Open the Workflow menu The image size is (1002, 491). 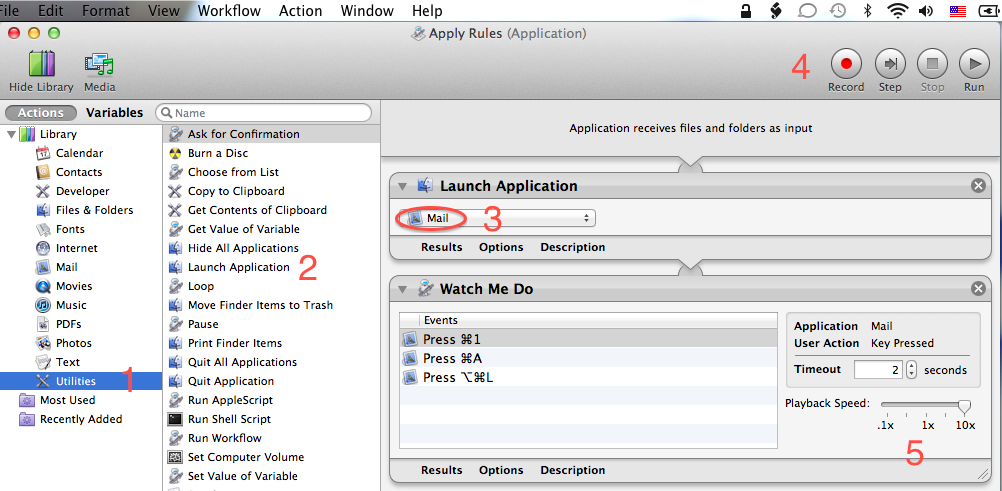pyautogui.click(x=229, y=11)
